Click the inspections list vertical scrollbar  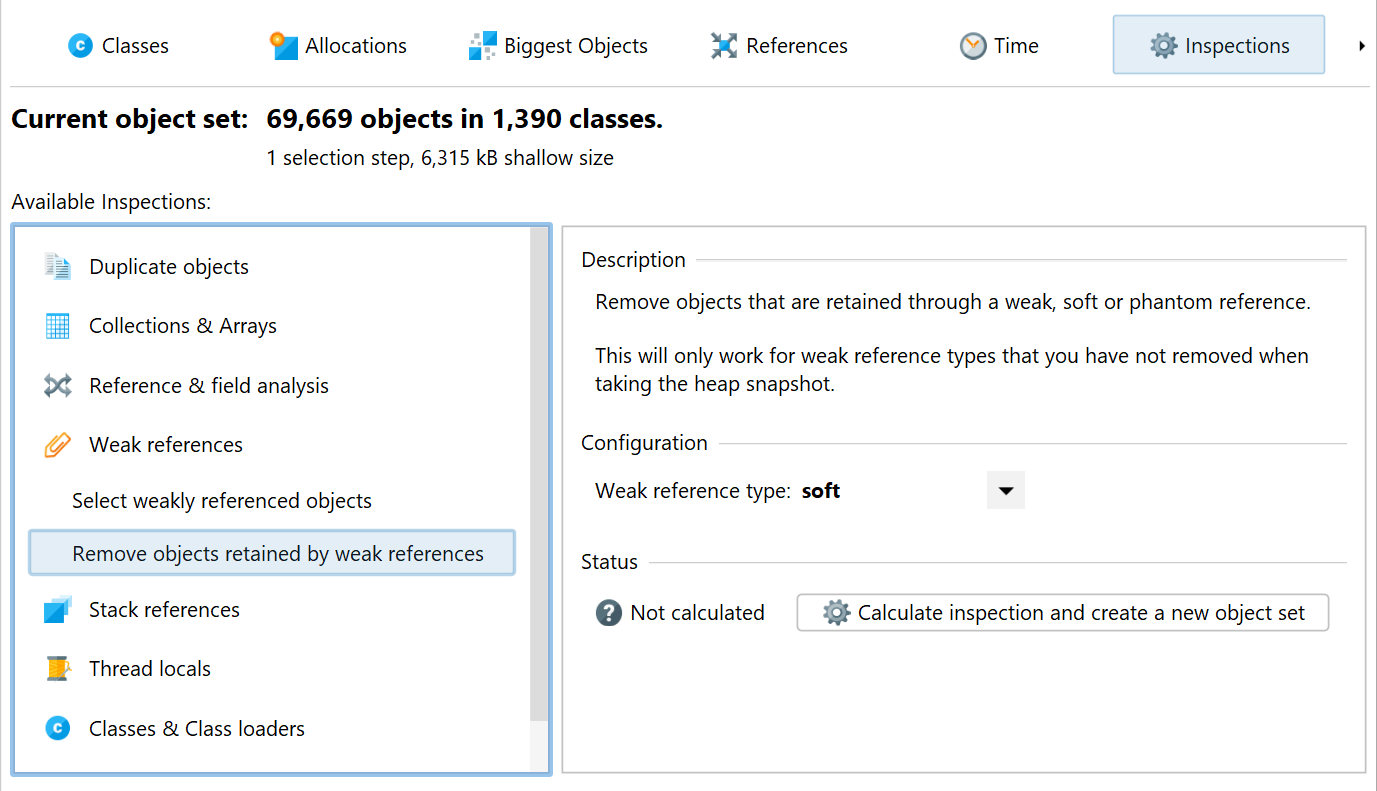coord(539,473)
